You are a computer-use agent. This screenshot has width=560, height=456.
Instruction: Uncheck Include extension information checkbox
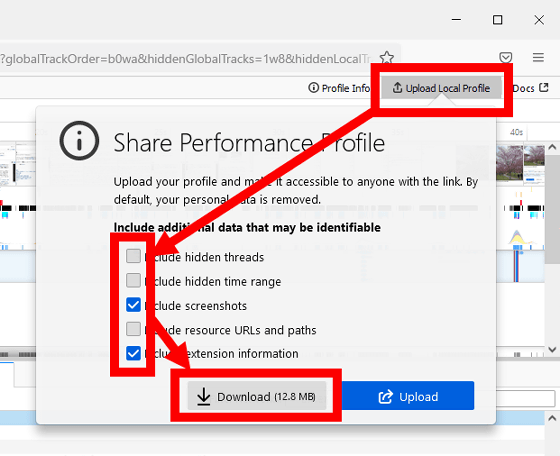(x=133, y=353)
